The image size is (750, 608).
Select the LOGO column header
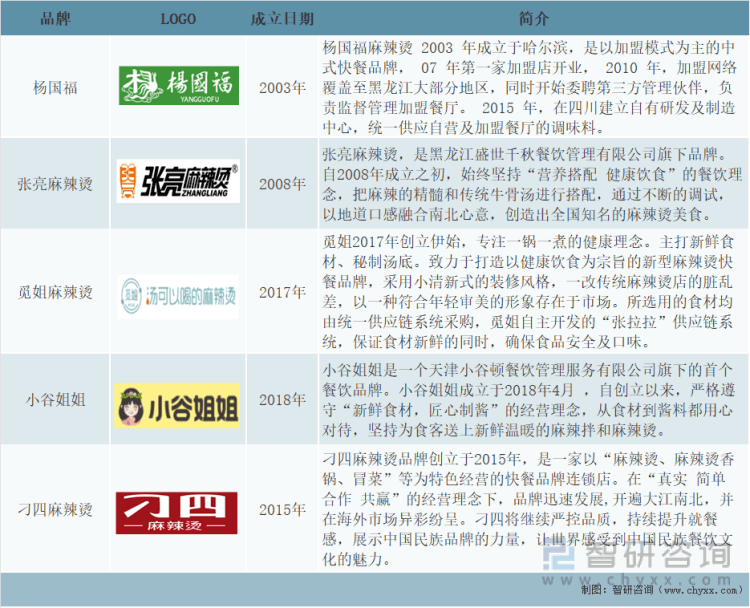178,19
